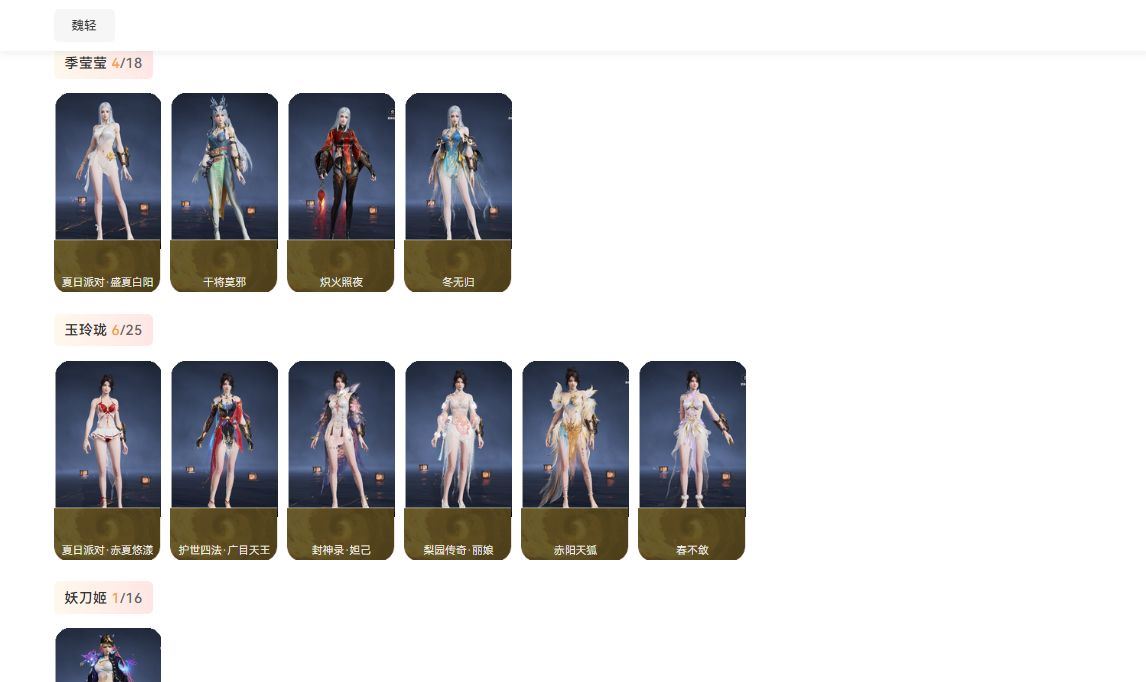Open the 春不敛 skin card
The width and height of the screenshot is (1146, 682).
(692, 461)
